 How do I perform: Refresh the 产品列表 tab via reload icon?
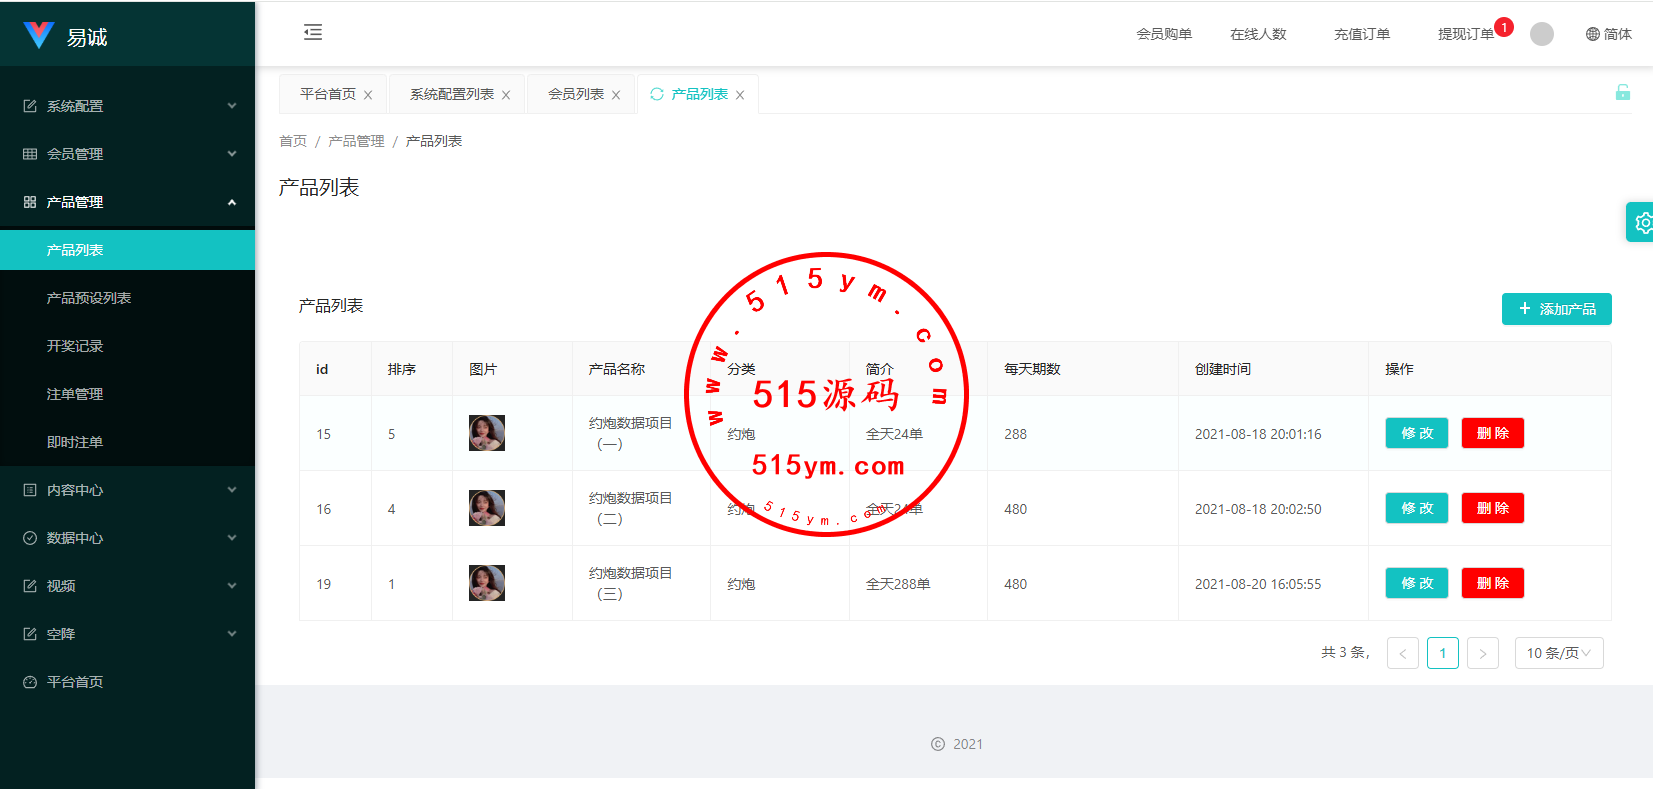657,94
